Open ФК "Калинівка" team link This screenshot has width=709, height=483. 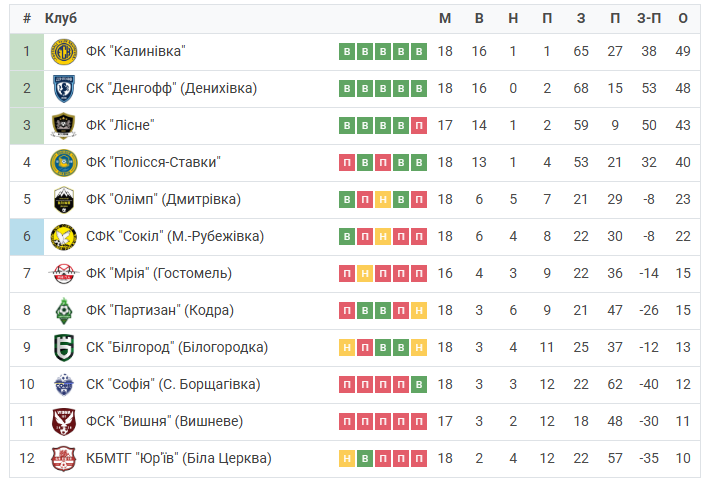tap(136, 52)
